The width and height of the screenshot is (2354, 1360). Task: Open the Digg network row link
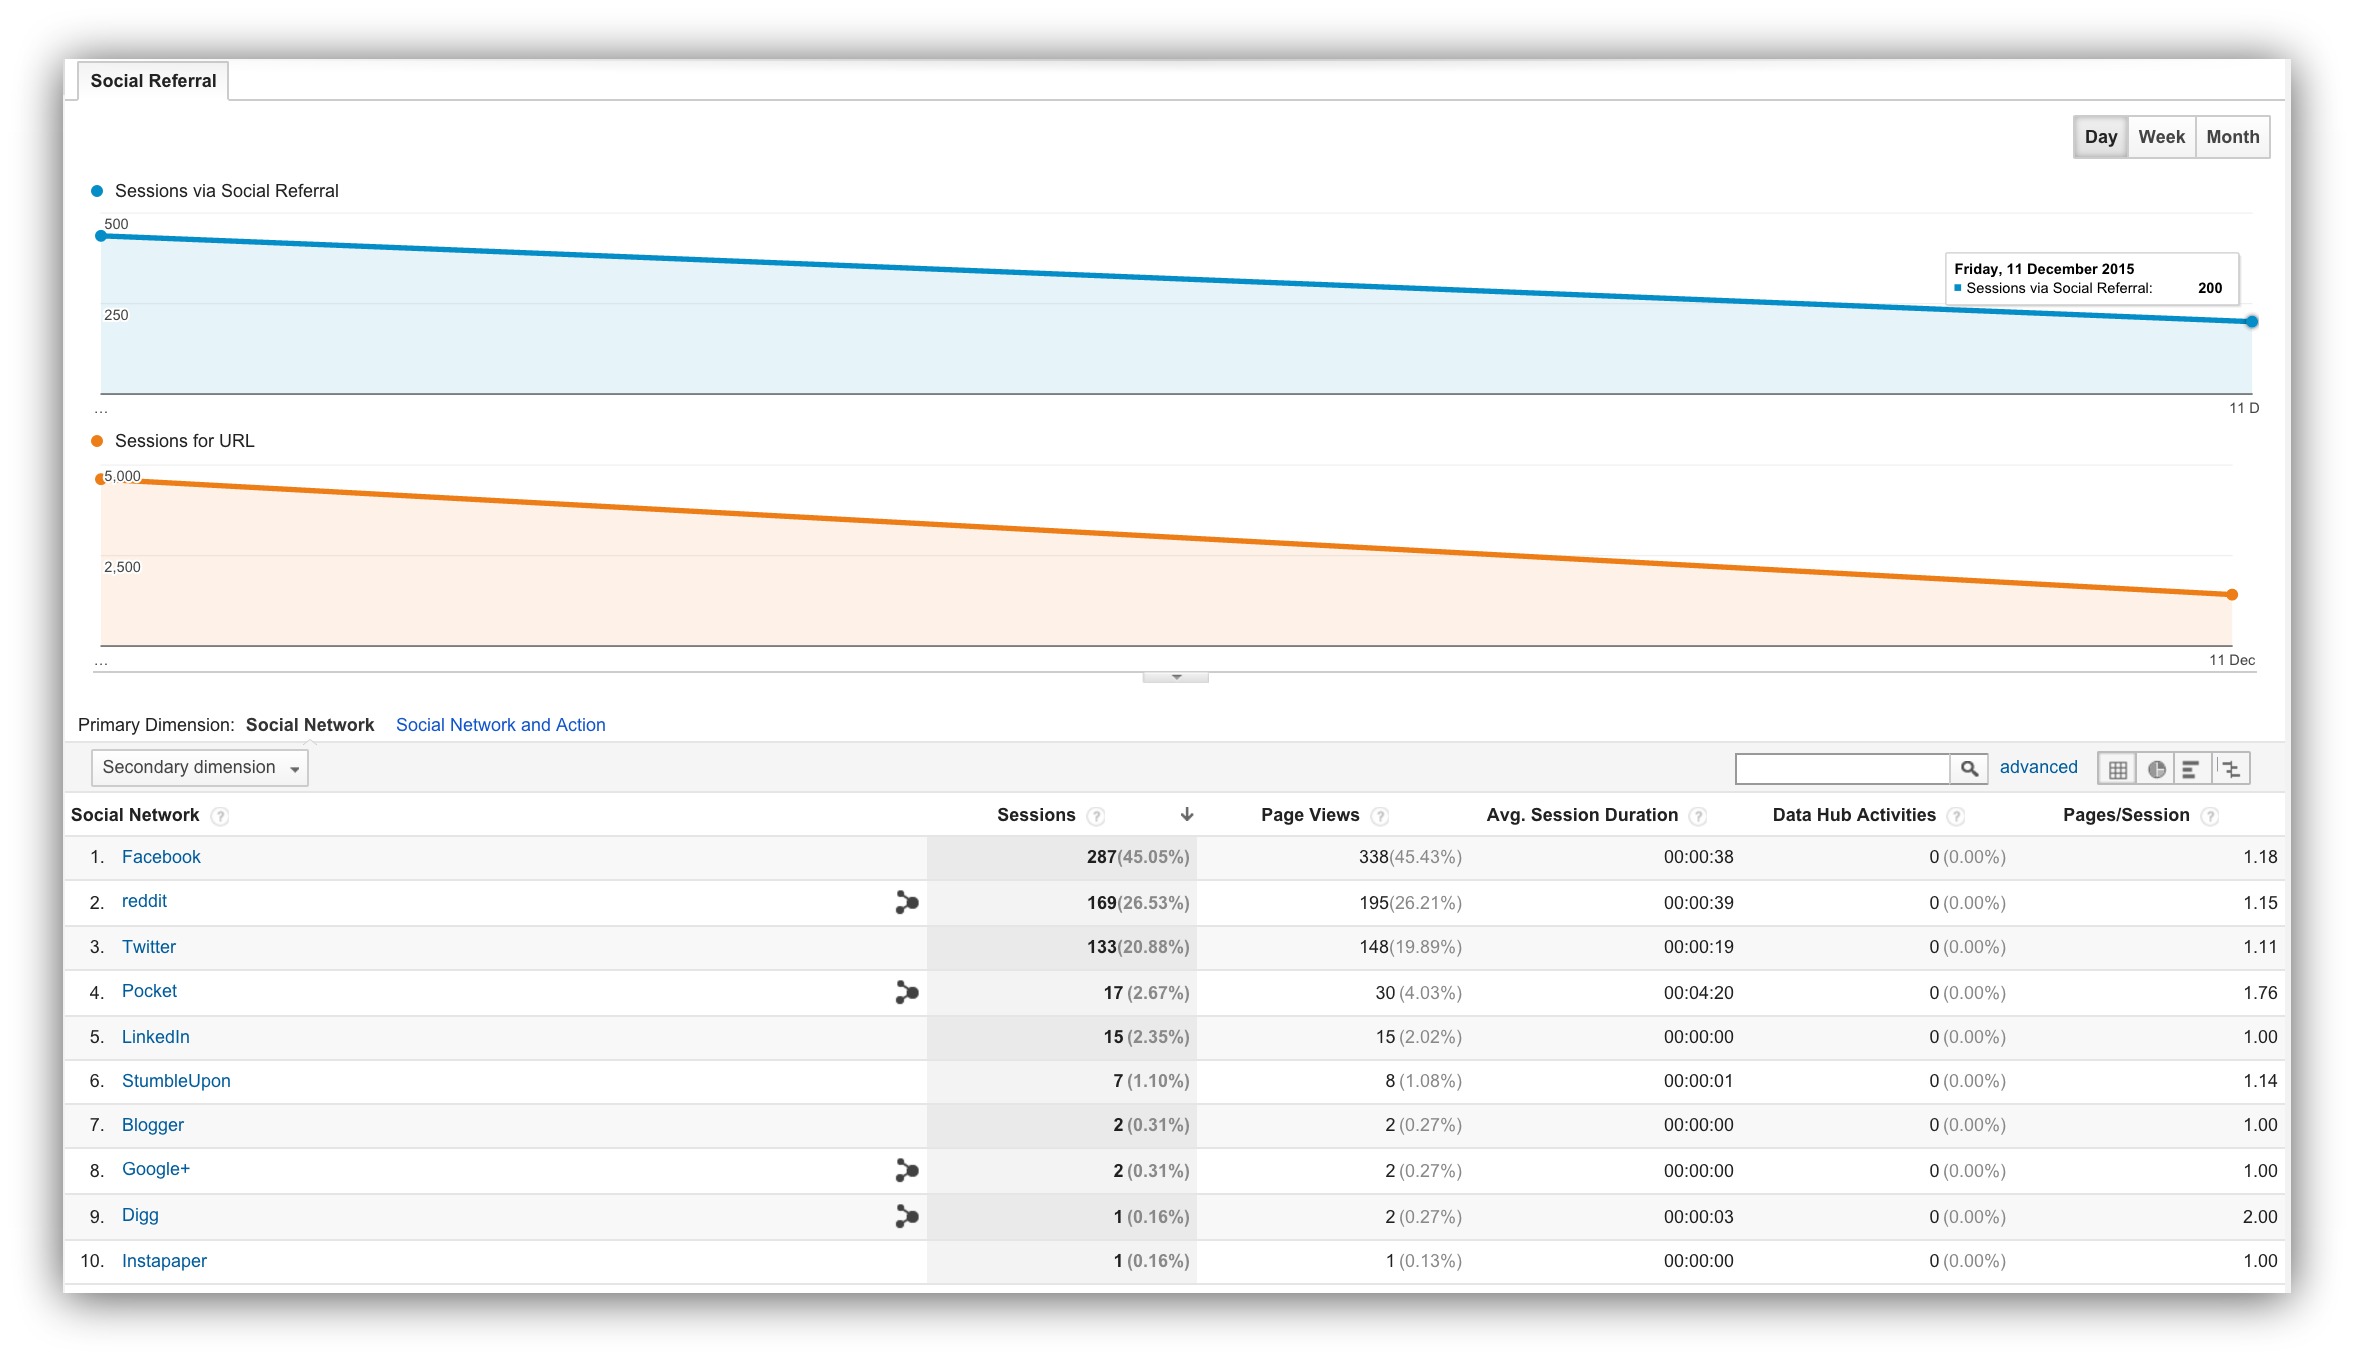coord(140,1215)
